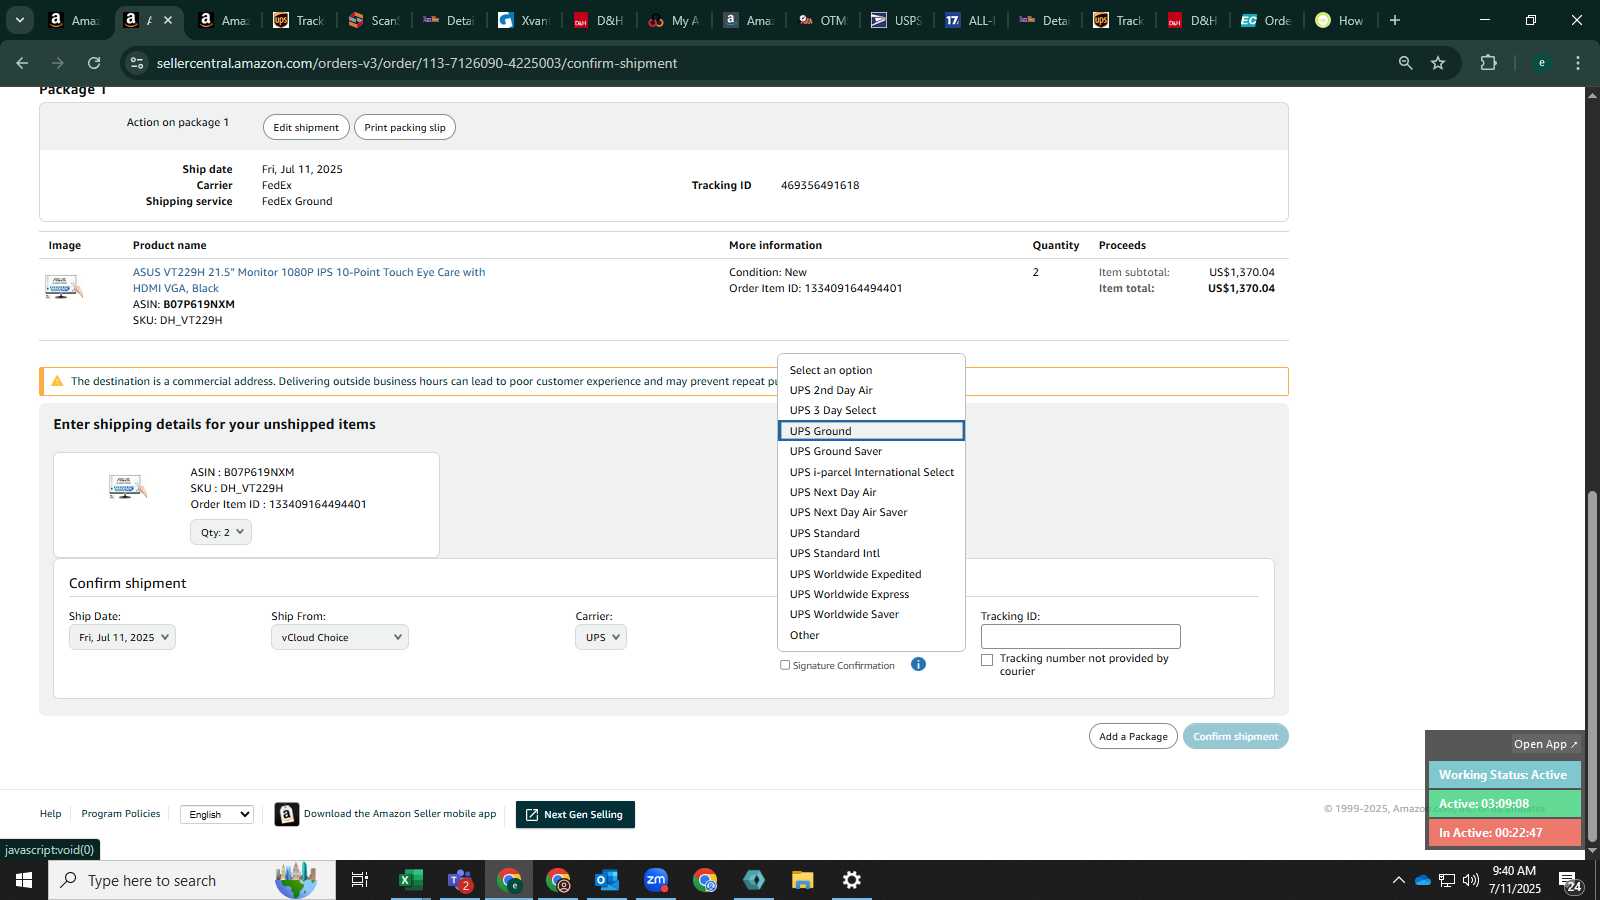Open the Carrier UPS dropdown

601,637
